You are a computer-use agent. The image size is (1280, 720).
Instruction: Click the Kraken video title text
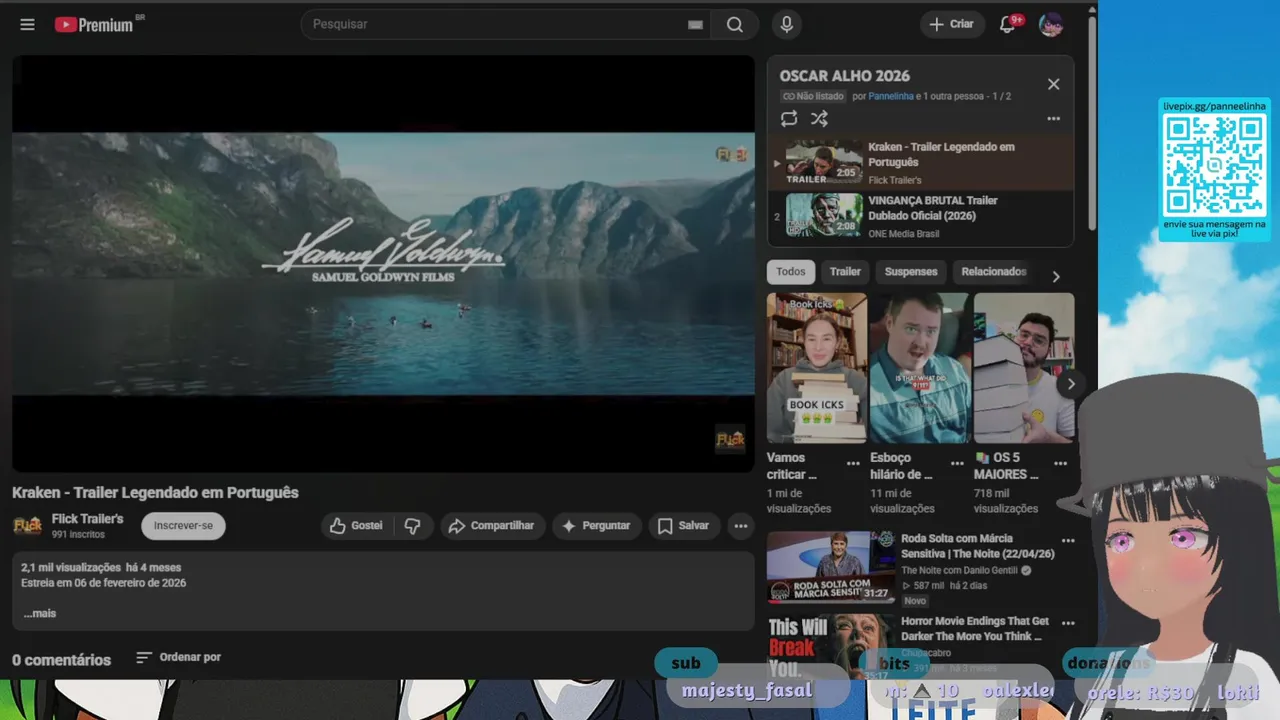(155, 493)
